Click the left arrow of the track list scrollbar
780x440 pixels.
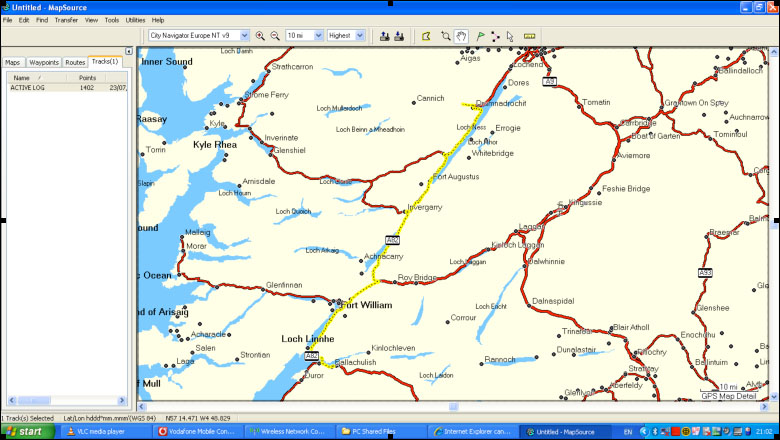click(12, 400)
